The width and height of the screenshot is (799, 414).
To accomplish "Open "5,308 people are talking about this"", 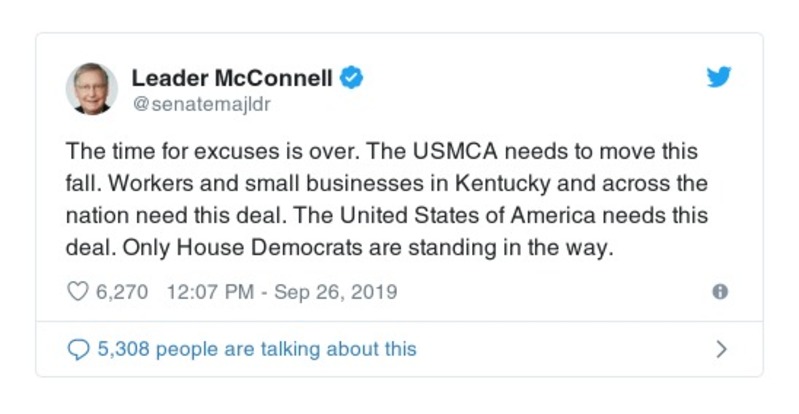I will [x=256, y=350].
